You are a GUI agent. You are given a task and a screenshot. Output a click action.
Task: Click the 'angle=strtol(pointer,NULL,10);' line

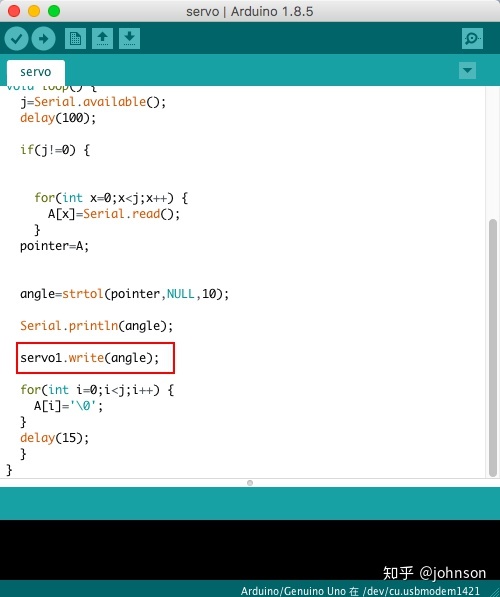(125, 294)
